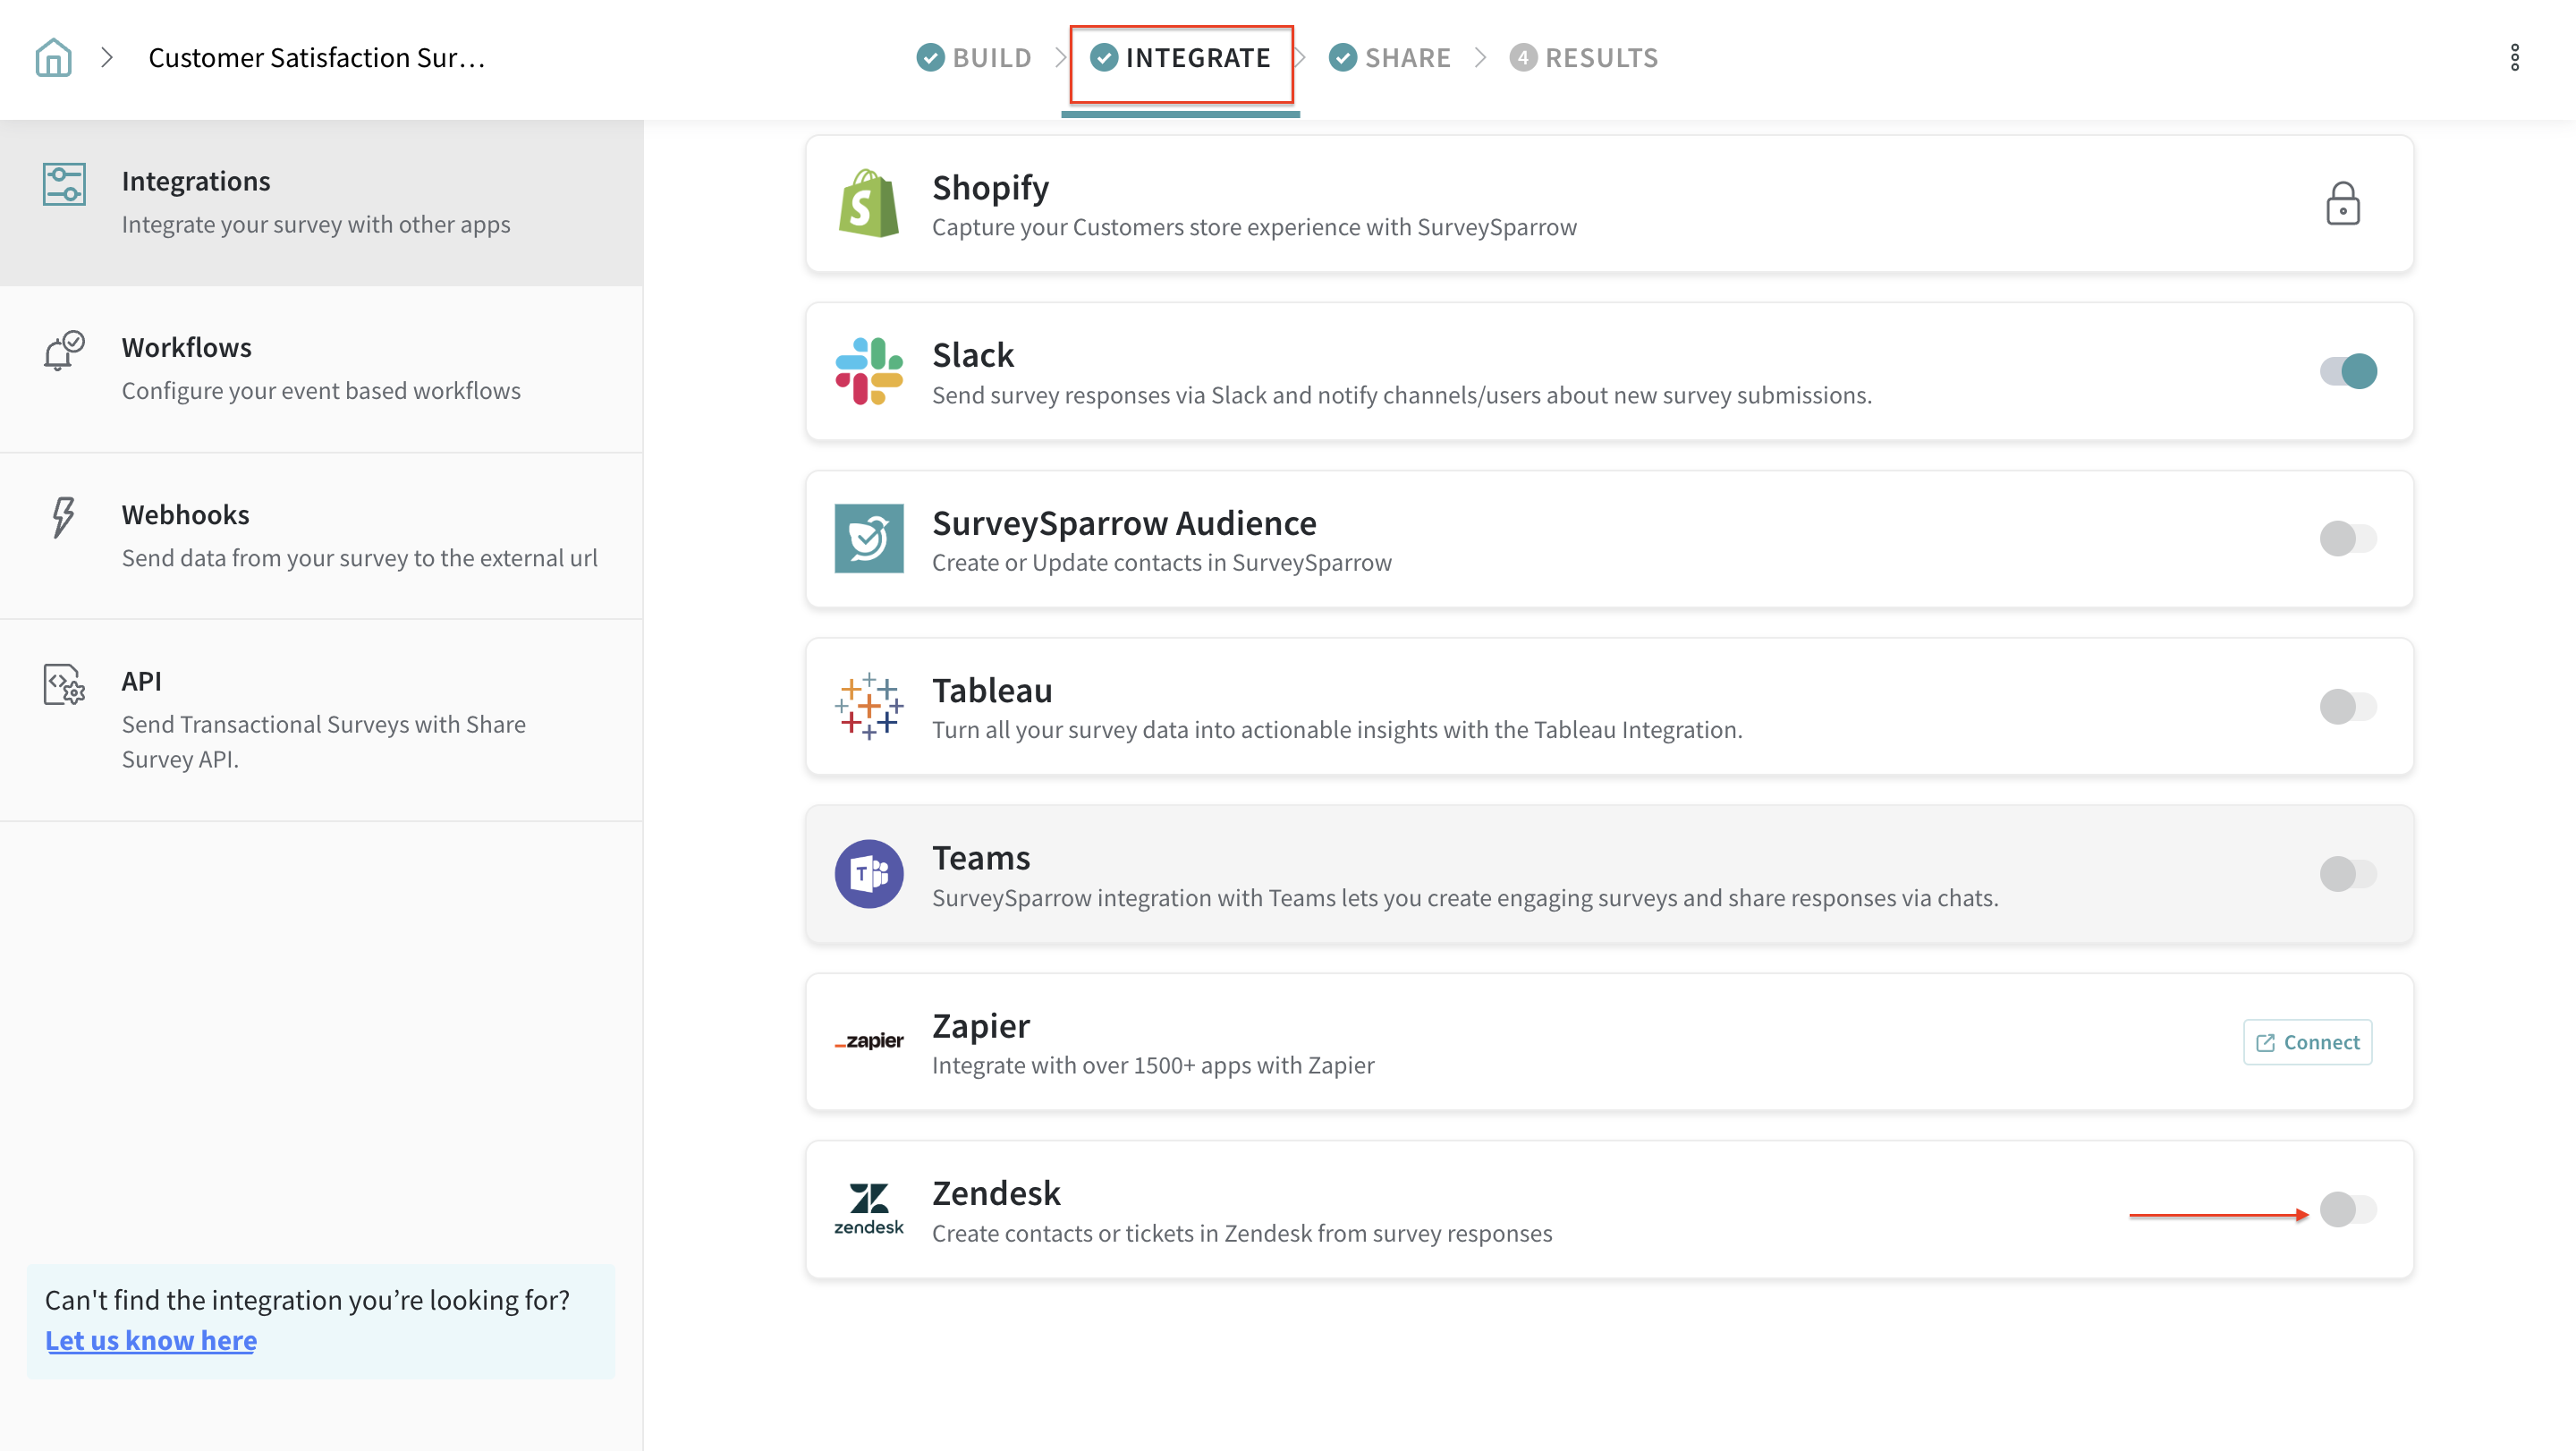Click the home icon in breadcrumb
The image size is (2576, 1451).
(x=53, y=58)
